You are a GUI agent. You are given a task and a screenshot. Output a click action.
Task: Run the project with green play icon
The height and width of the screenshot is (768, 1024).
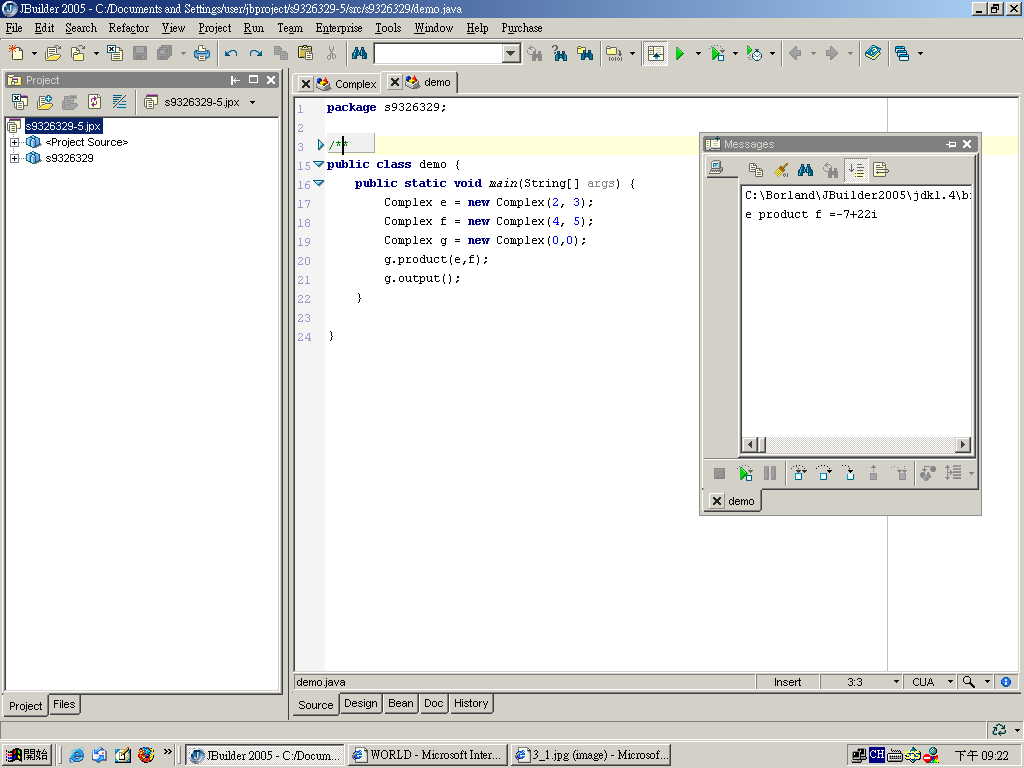click(680, 54)
